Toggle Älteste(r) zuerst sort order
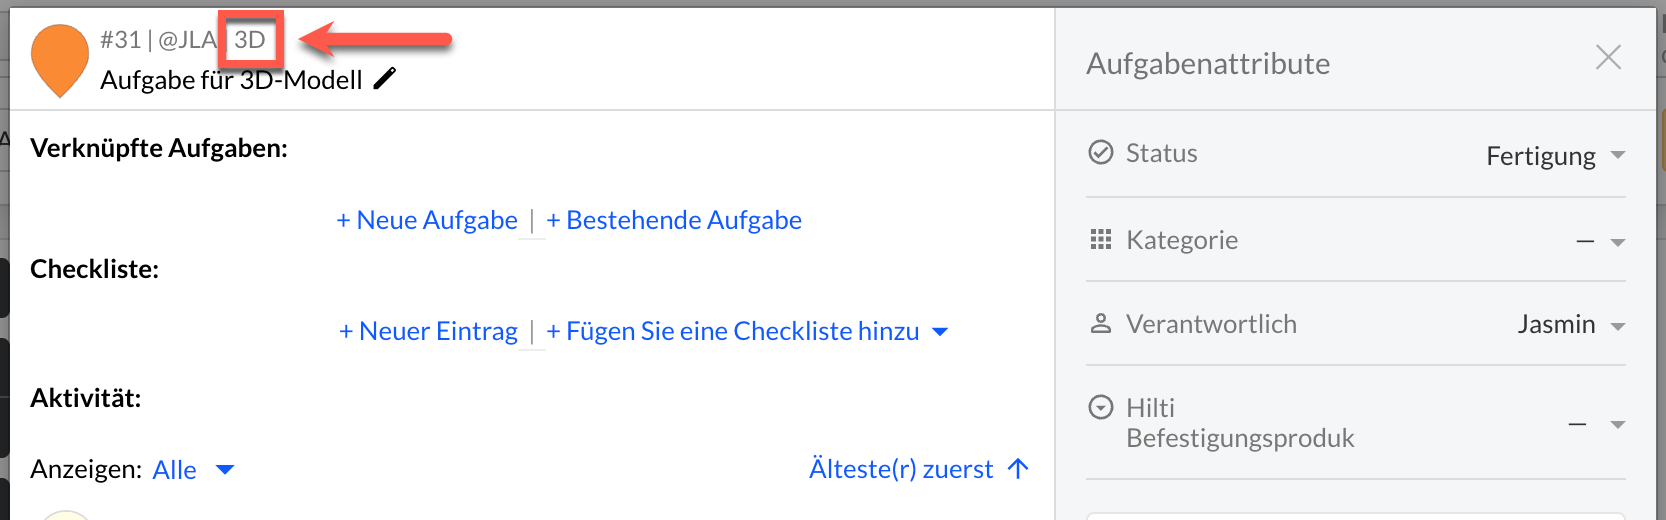The width and height of the screenshot is (1666, 520). 900,469
